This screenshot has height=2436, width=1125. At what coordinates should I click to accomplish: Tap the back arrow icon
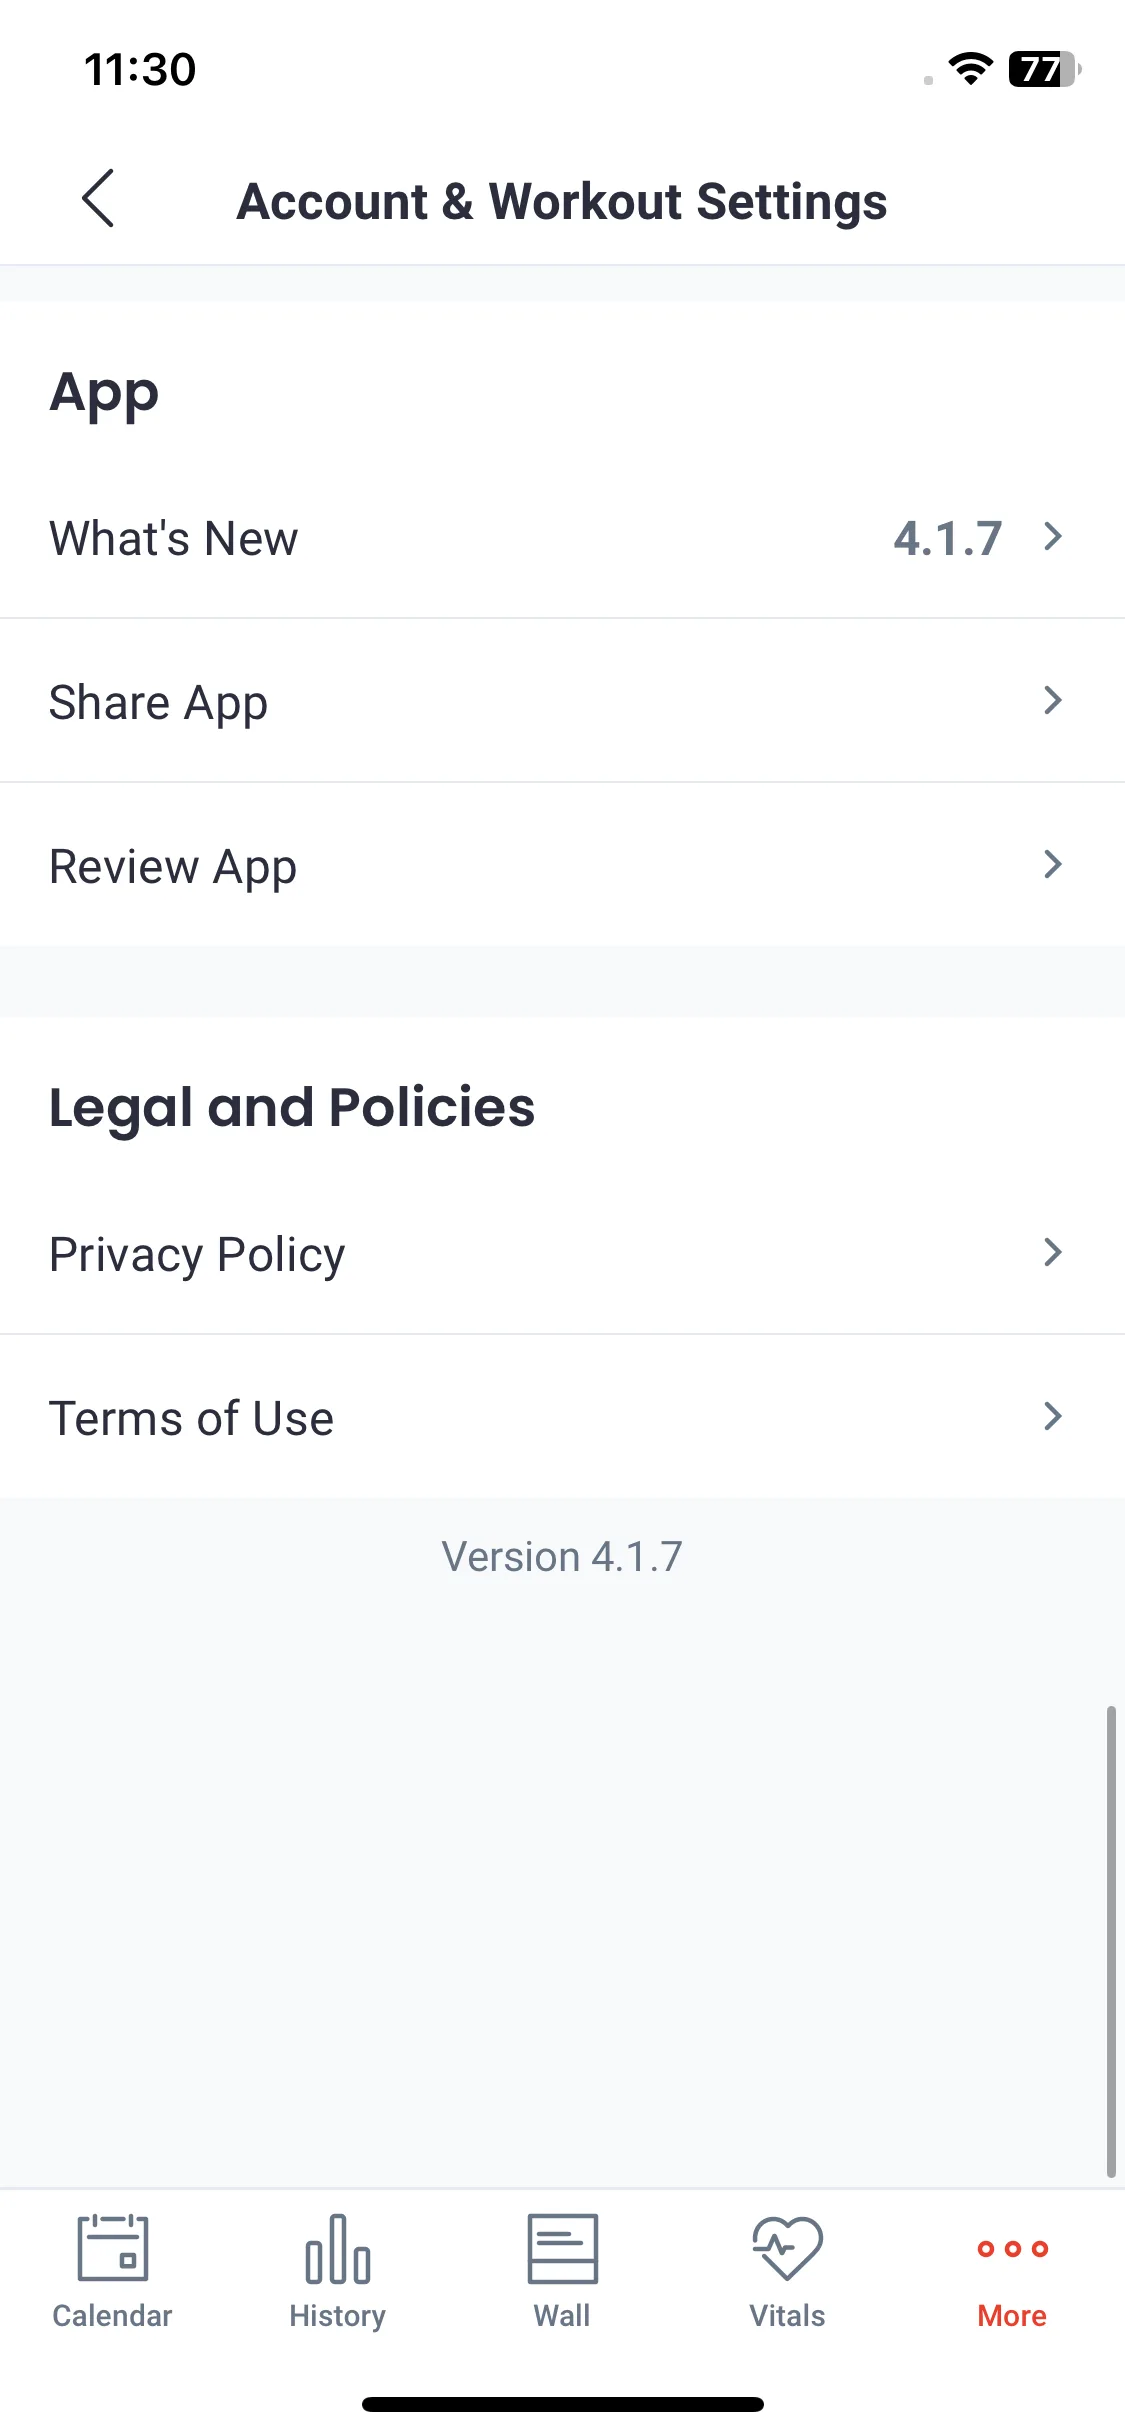[98, 198]
